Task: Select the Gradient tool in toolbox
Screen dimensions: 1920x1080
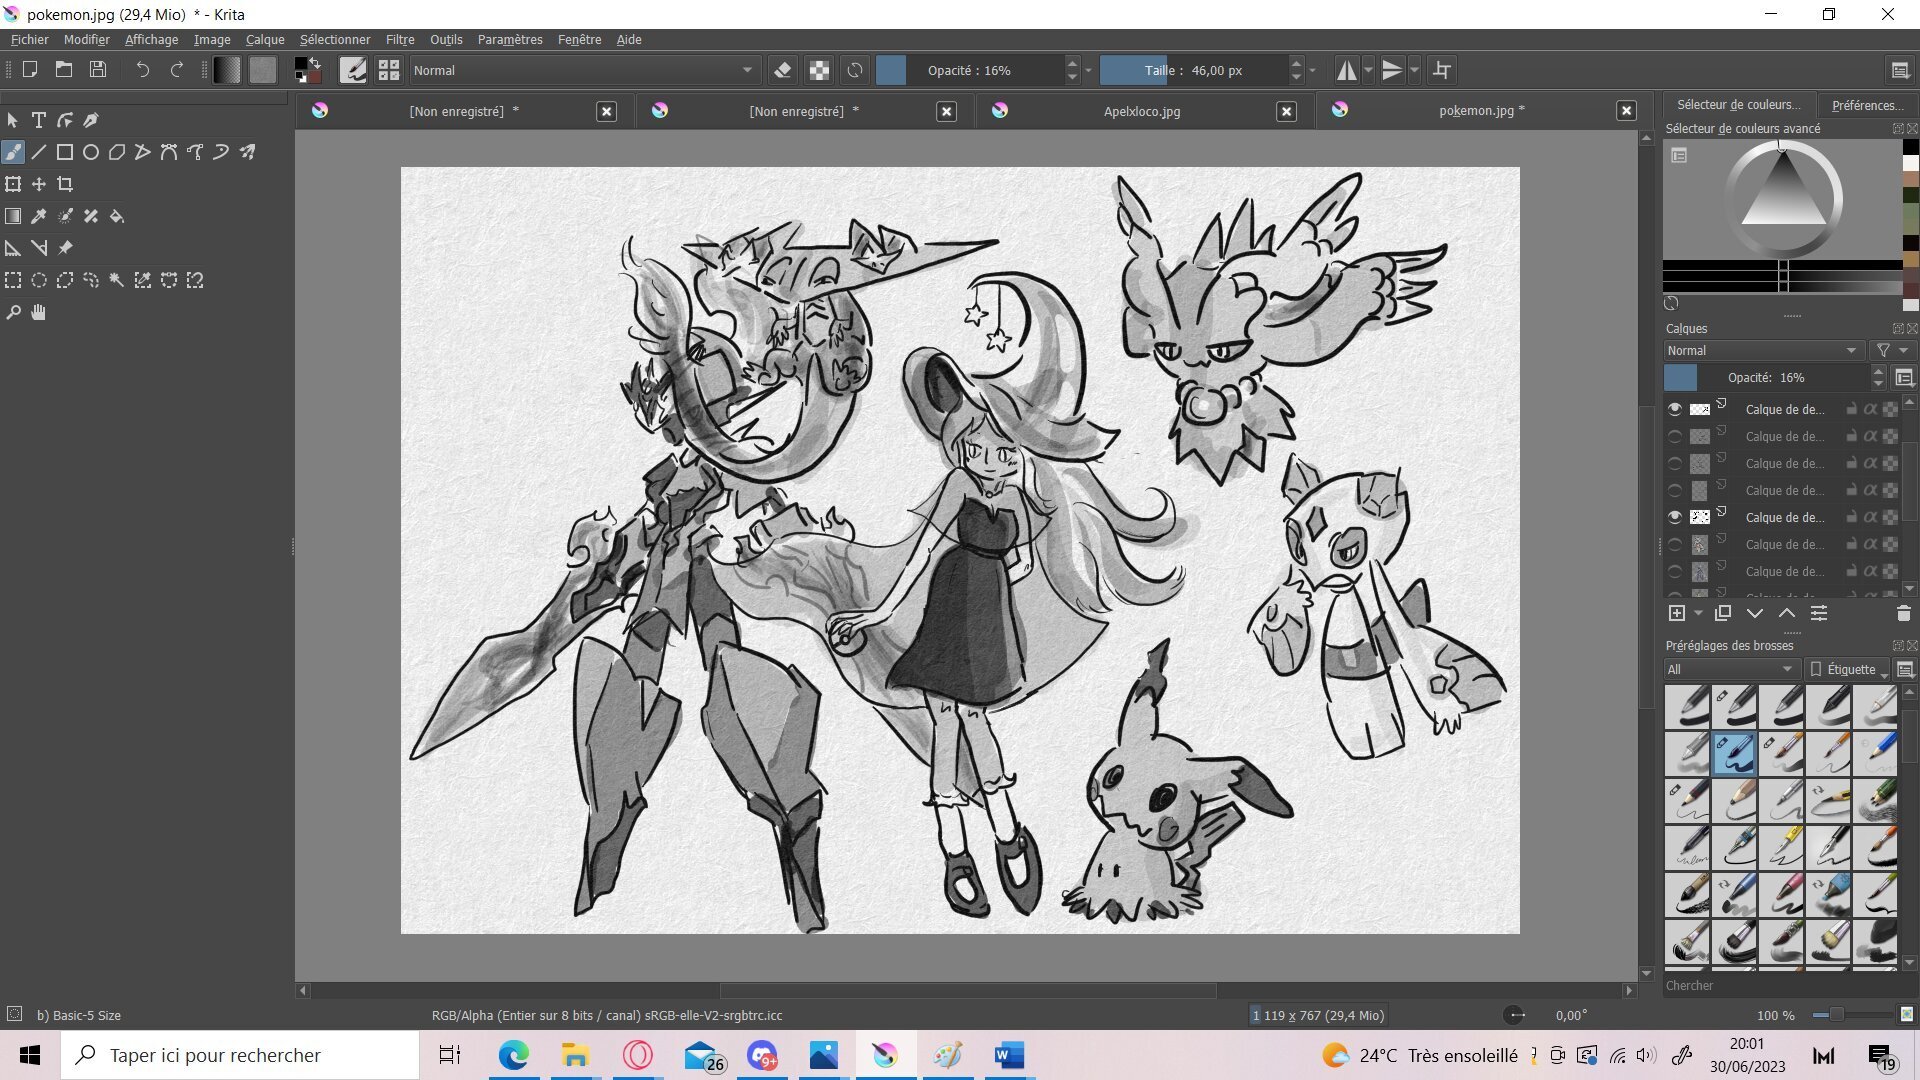Action: [x=13, y=216]
